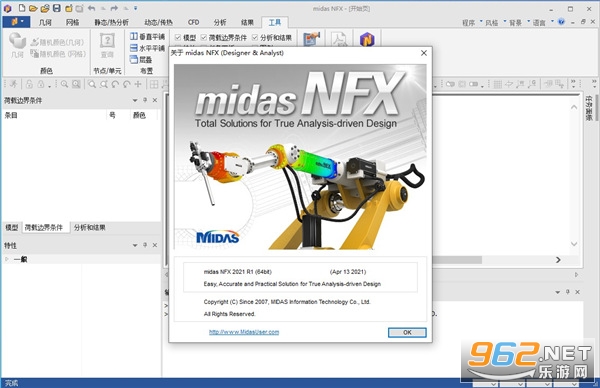Screen dimensions: 600x388
Task: Open the 结果 results ribbon tab
Action: [247, 23]
